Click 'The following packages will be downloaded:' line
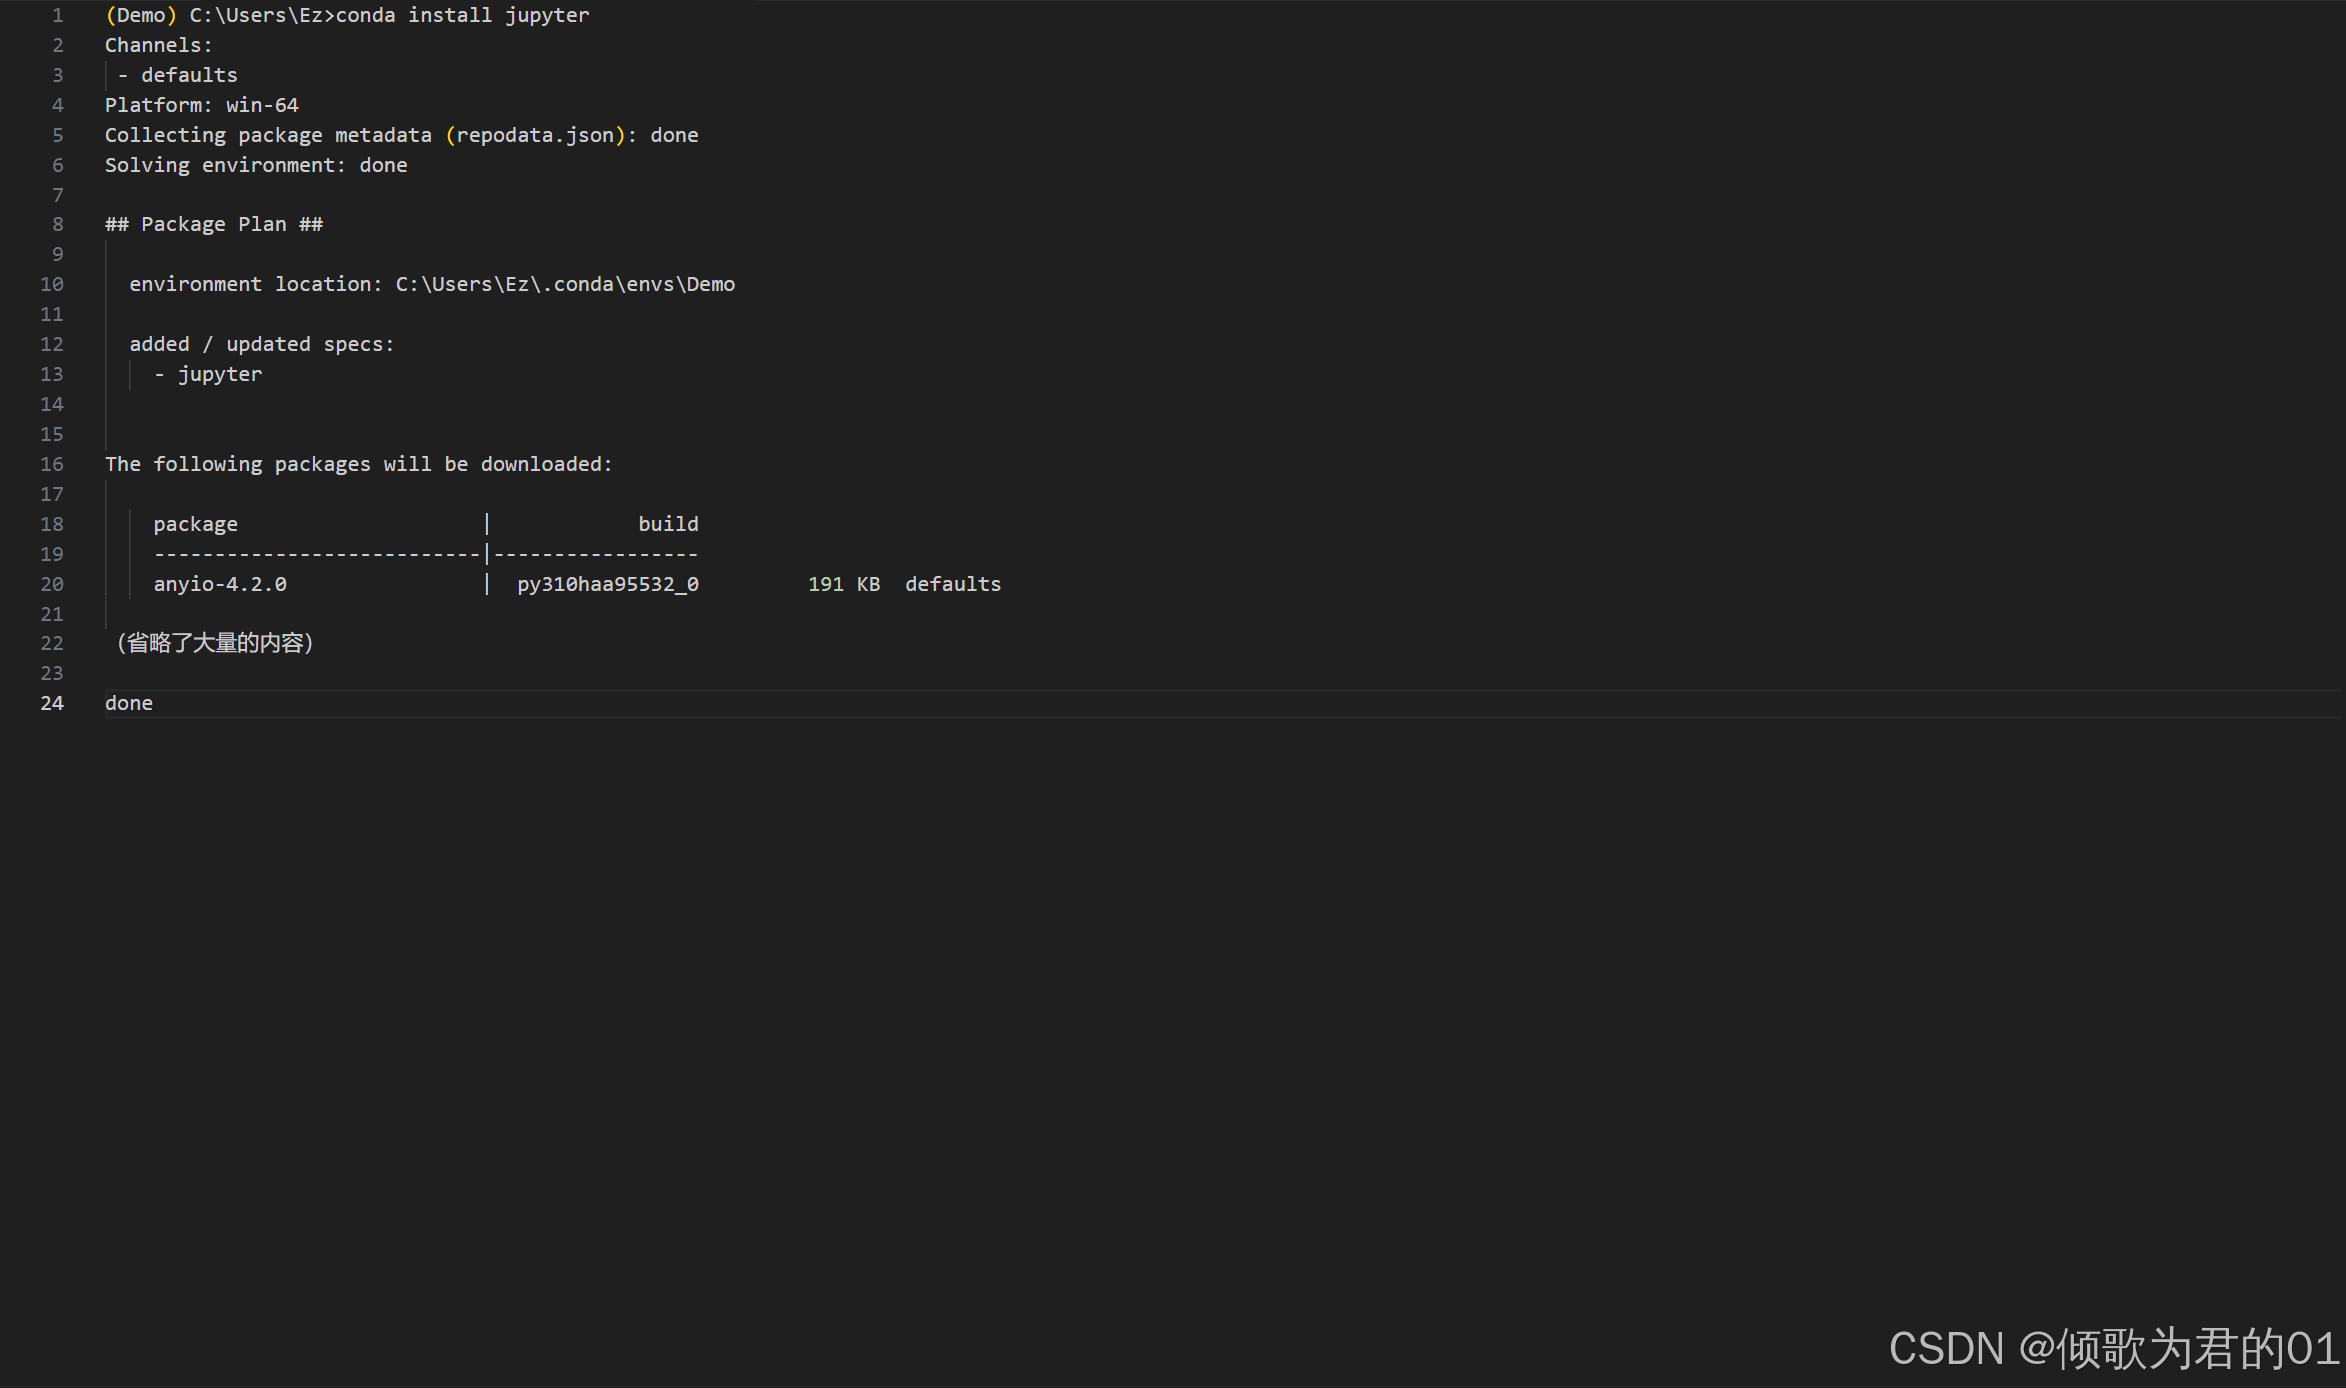The width and height of the screenshot is (2346, 1388). pyautogui.click(x=358, y=464)
